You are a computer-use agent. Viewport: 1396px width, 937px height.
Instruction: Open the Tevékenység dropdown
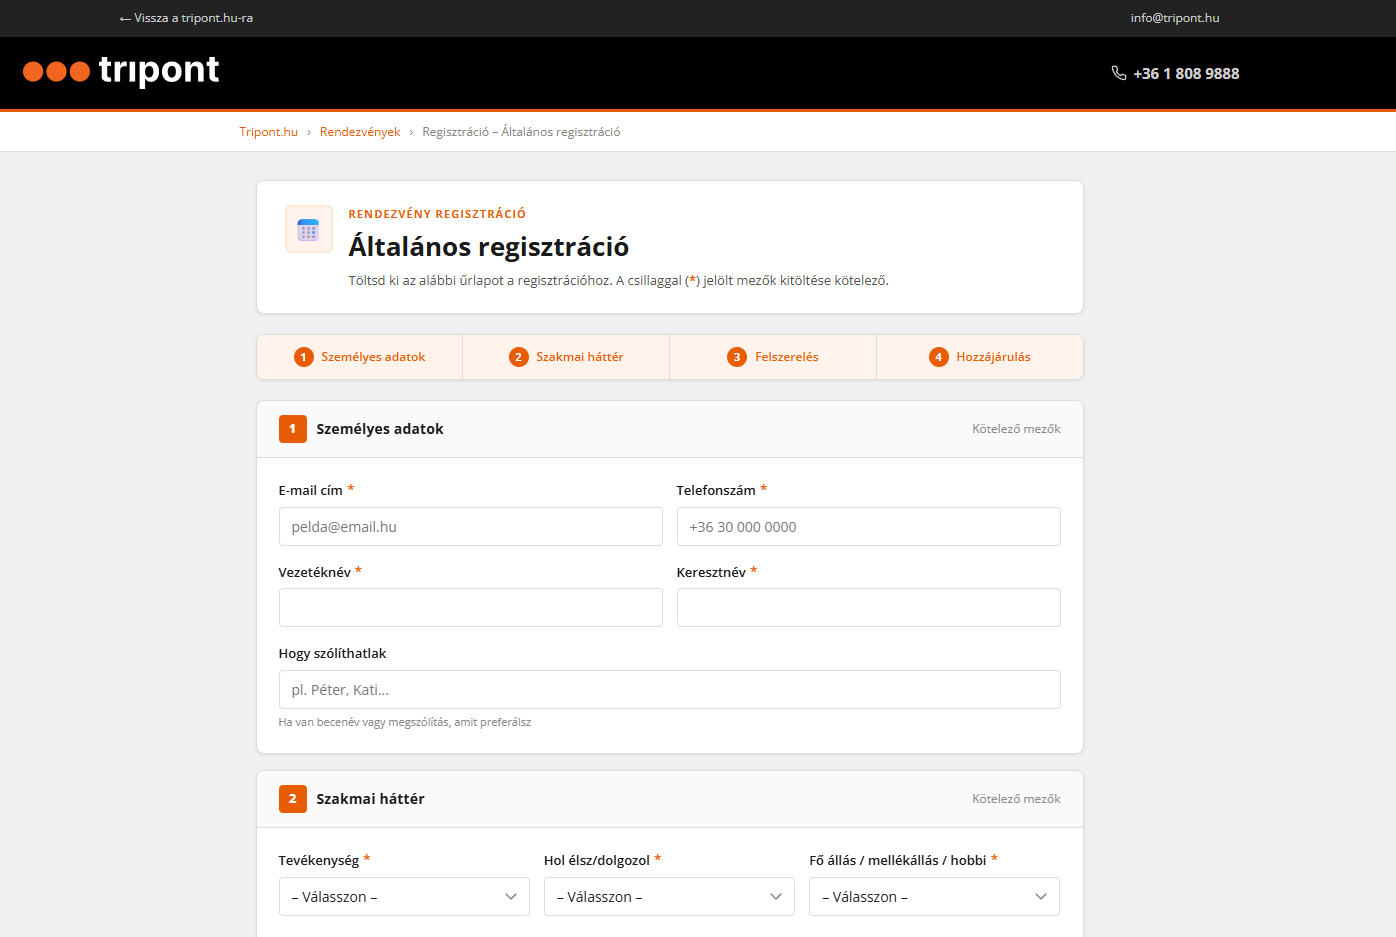(404, 897)
